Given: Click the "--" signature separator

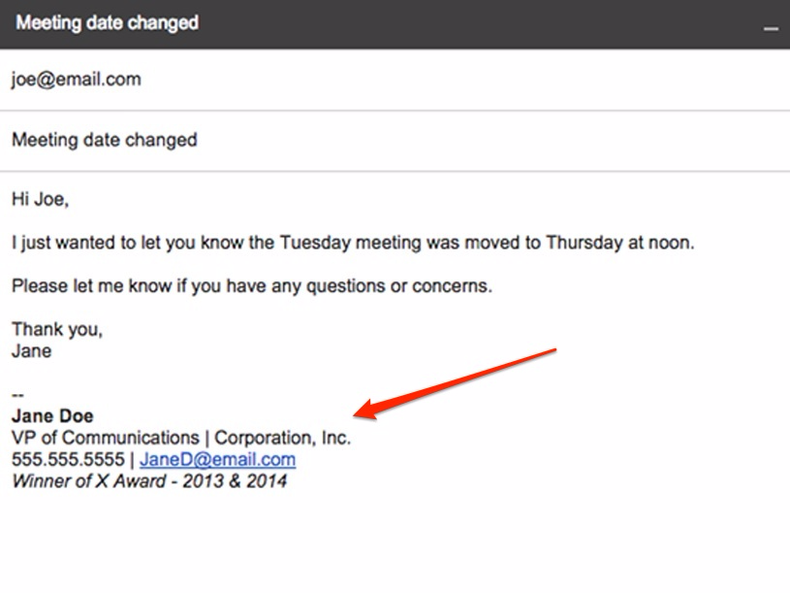Looking at the screenshot, I should click(x=18, y=395).
